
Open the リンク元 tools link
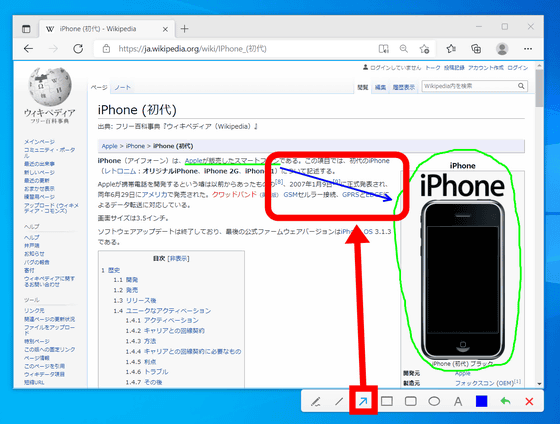(x=34, y=311)
